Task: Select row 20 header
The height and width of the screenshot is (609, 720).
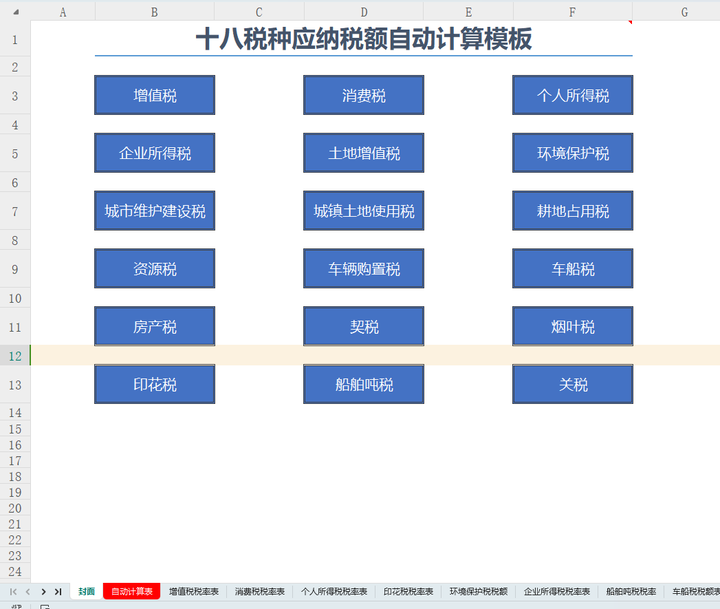Action: point(15,508)
